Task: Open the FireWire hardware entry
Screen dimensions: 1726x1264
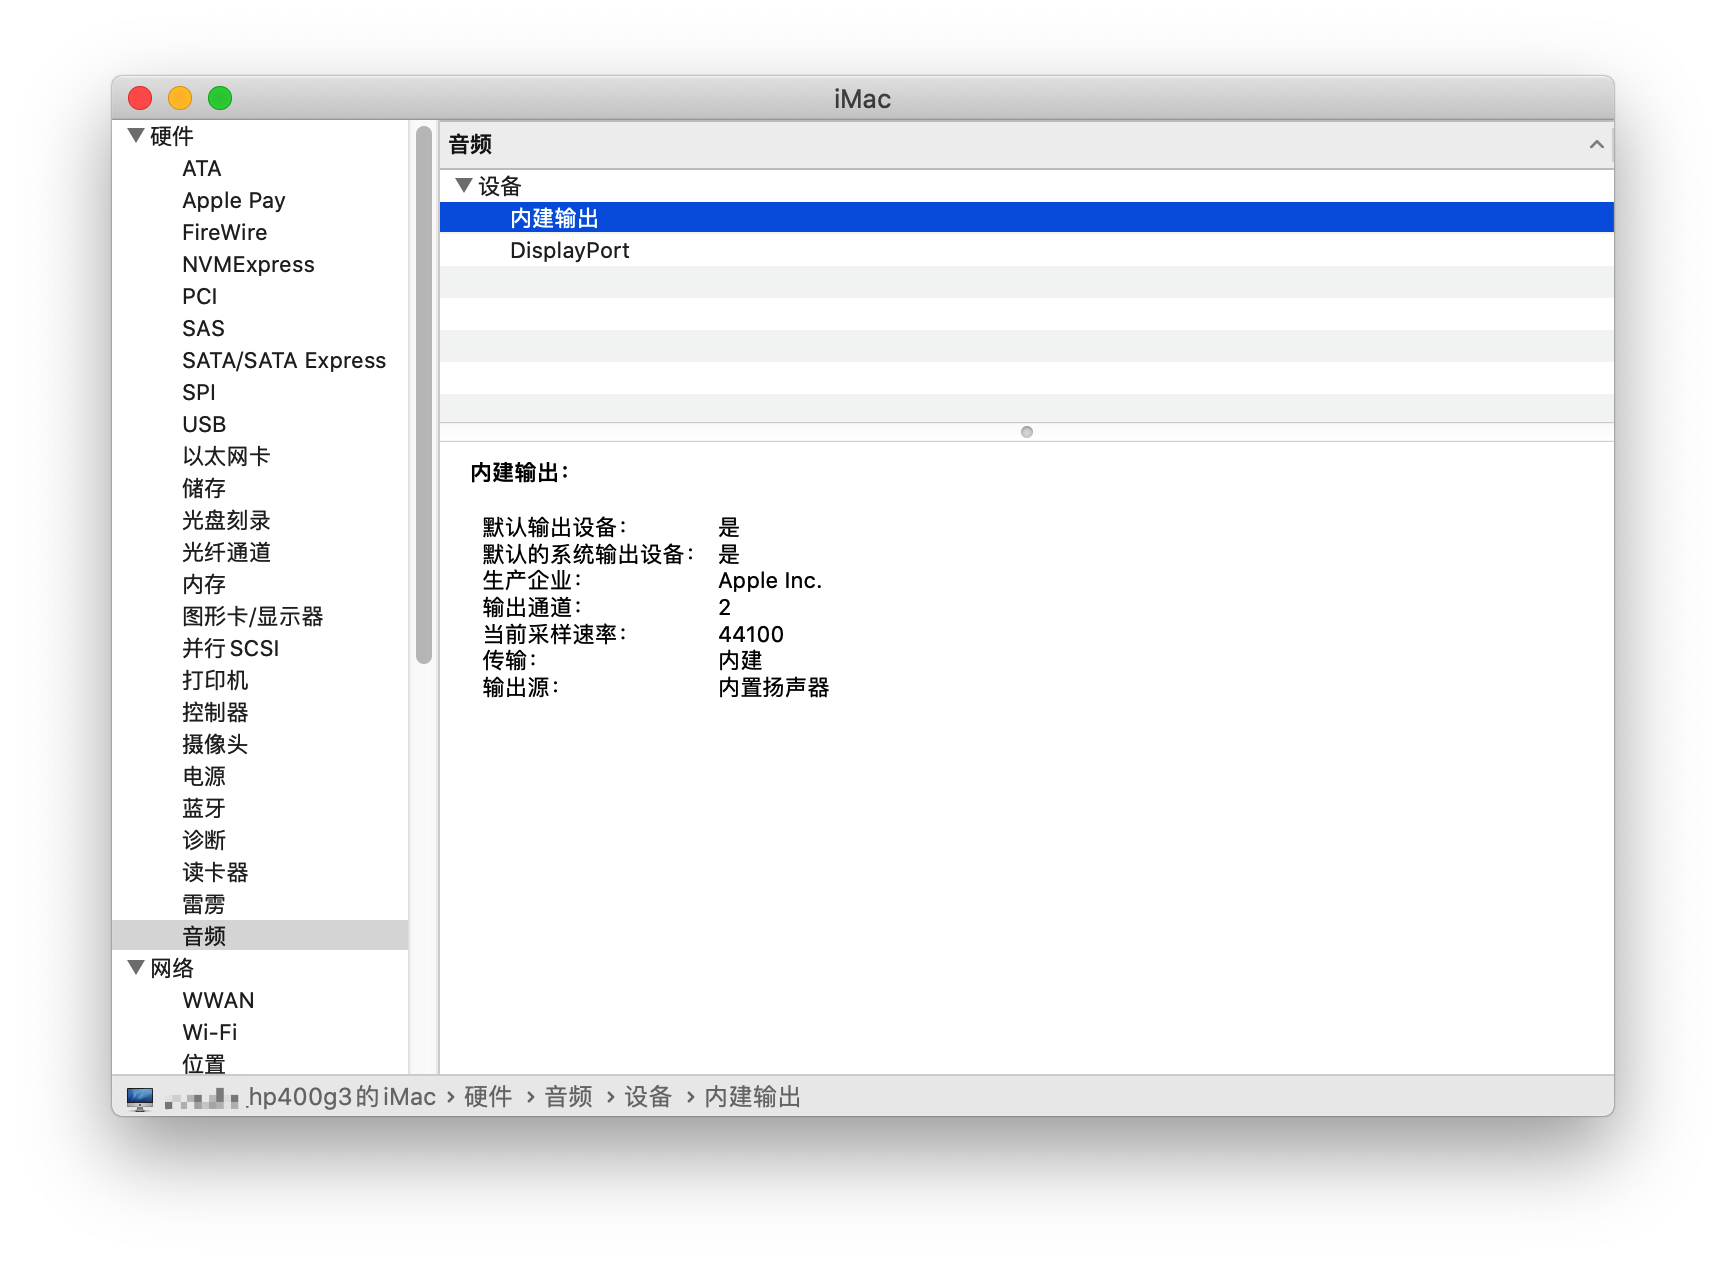Action: tap(225, 232)
